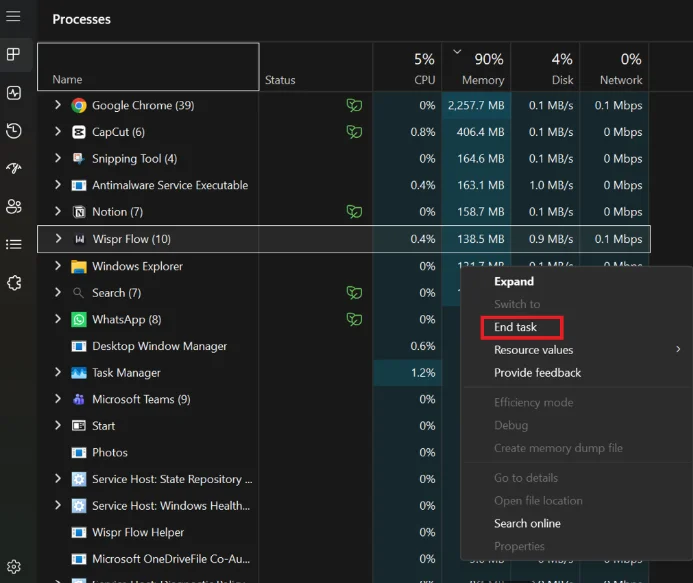Open the Startup apps sidebar icon
Viewport: 693px width, 583px height.
13,168
